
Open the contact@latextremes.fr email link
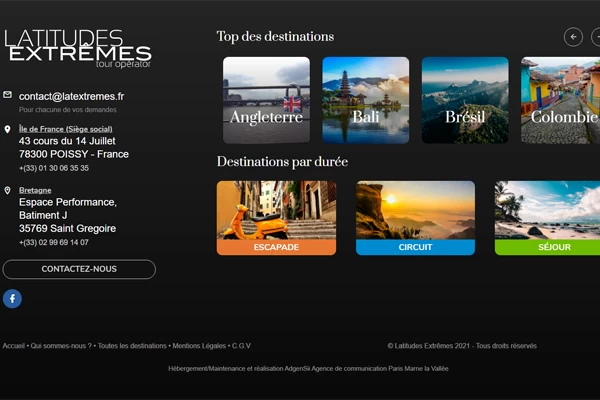[72, 96]
